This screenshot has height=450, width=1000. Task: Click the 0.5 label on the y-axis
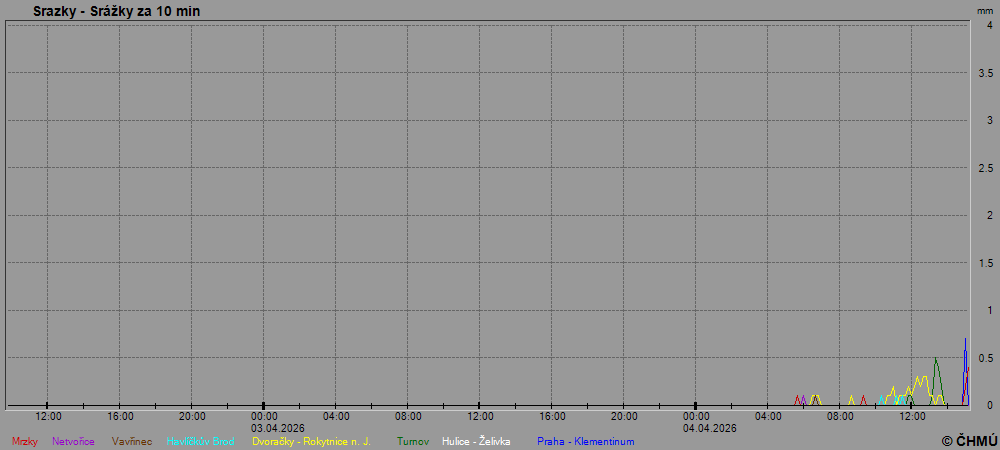click(984, 357)
